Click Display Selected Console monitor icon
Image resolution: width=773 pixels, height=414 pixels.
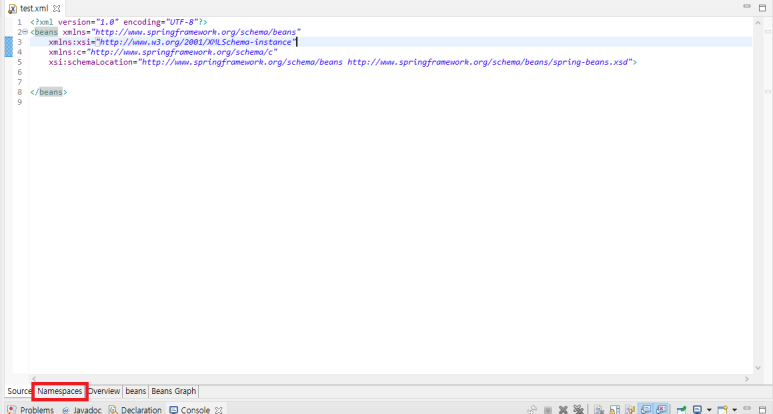pyautogui.click(x=697, y=410)
